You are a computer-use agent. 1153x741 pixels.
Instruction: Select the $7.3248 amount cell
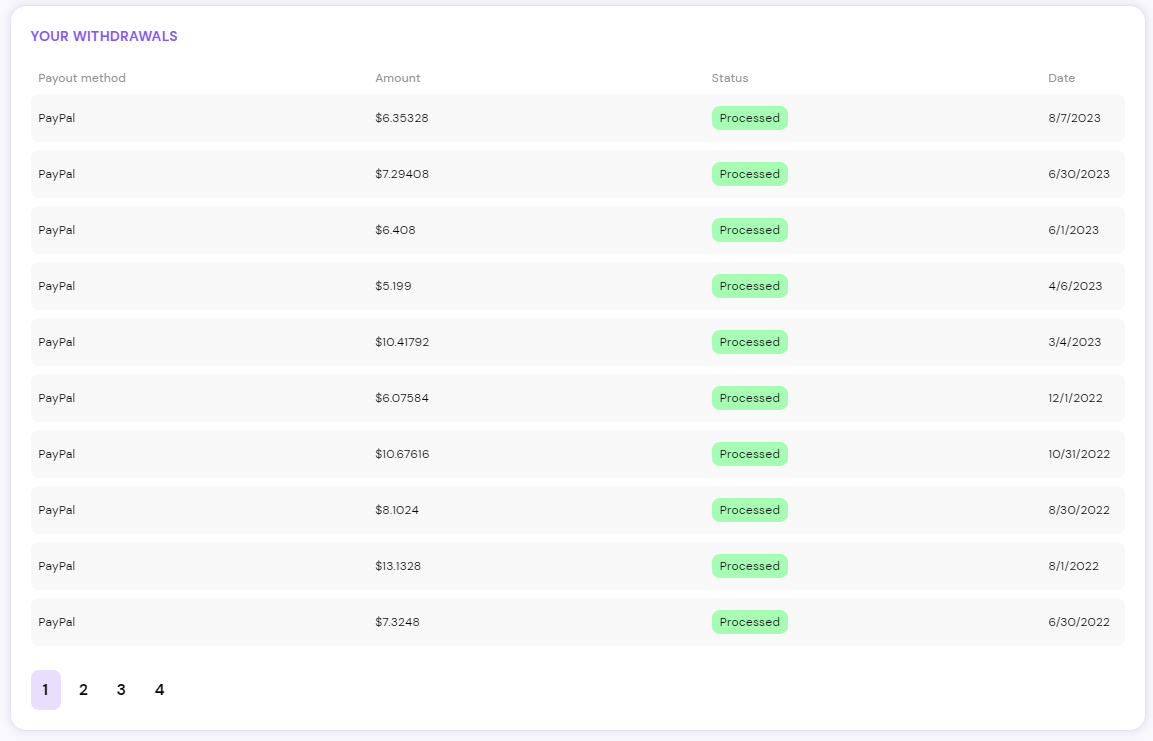397,622
